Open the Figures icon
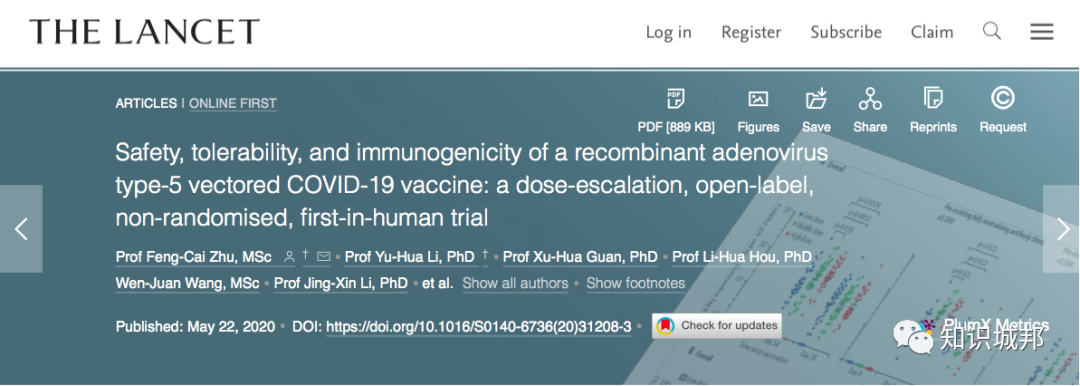Image resolution: width=1080 pixels, height=386 pixels. pos(758,99)
